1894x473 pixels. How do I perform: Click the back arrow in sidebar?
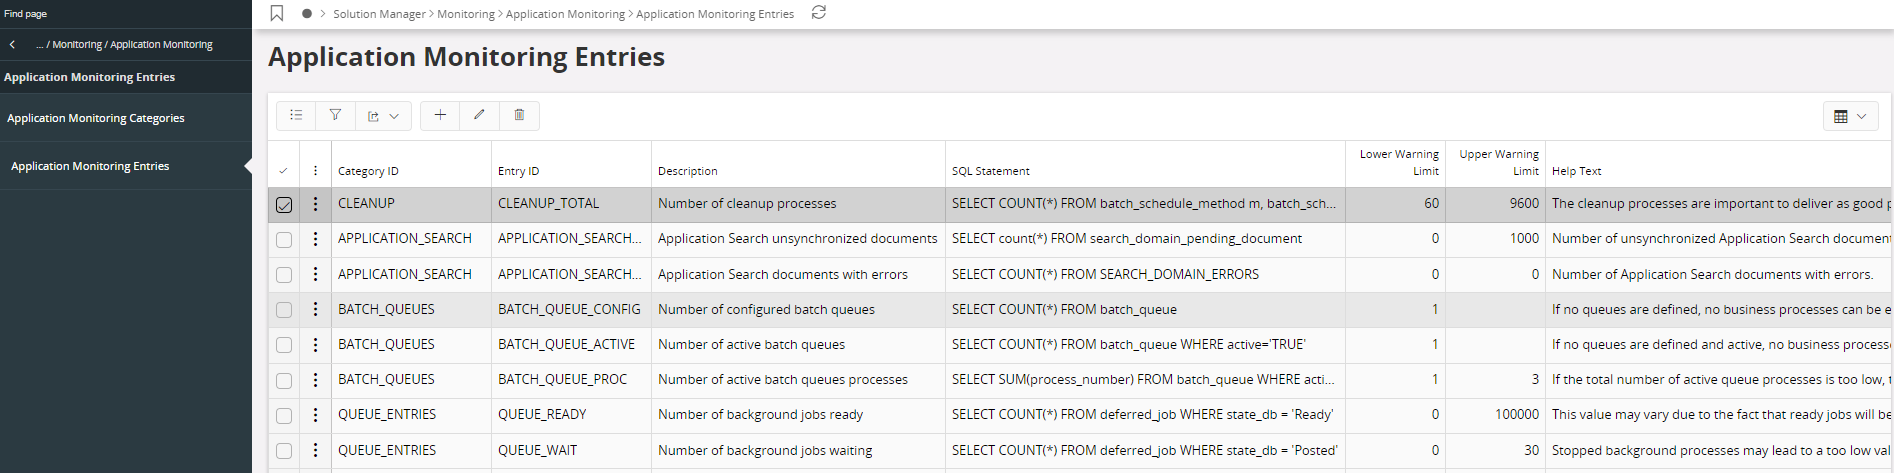click(12, 45)
